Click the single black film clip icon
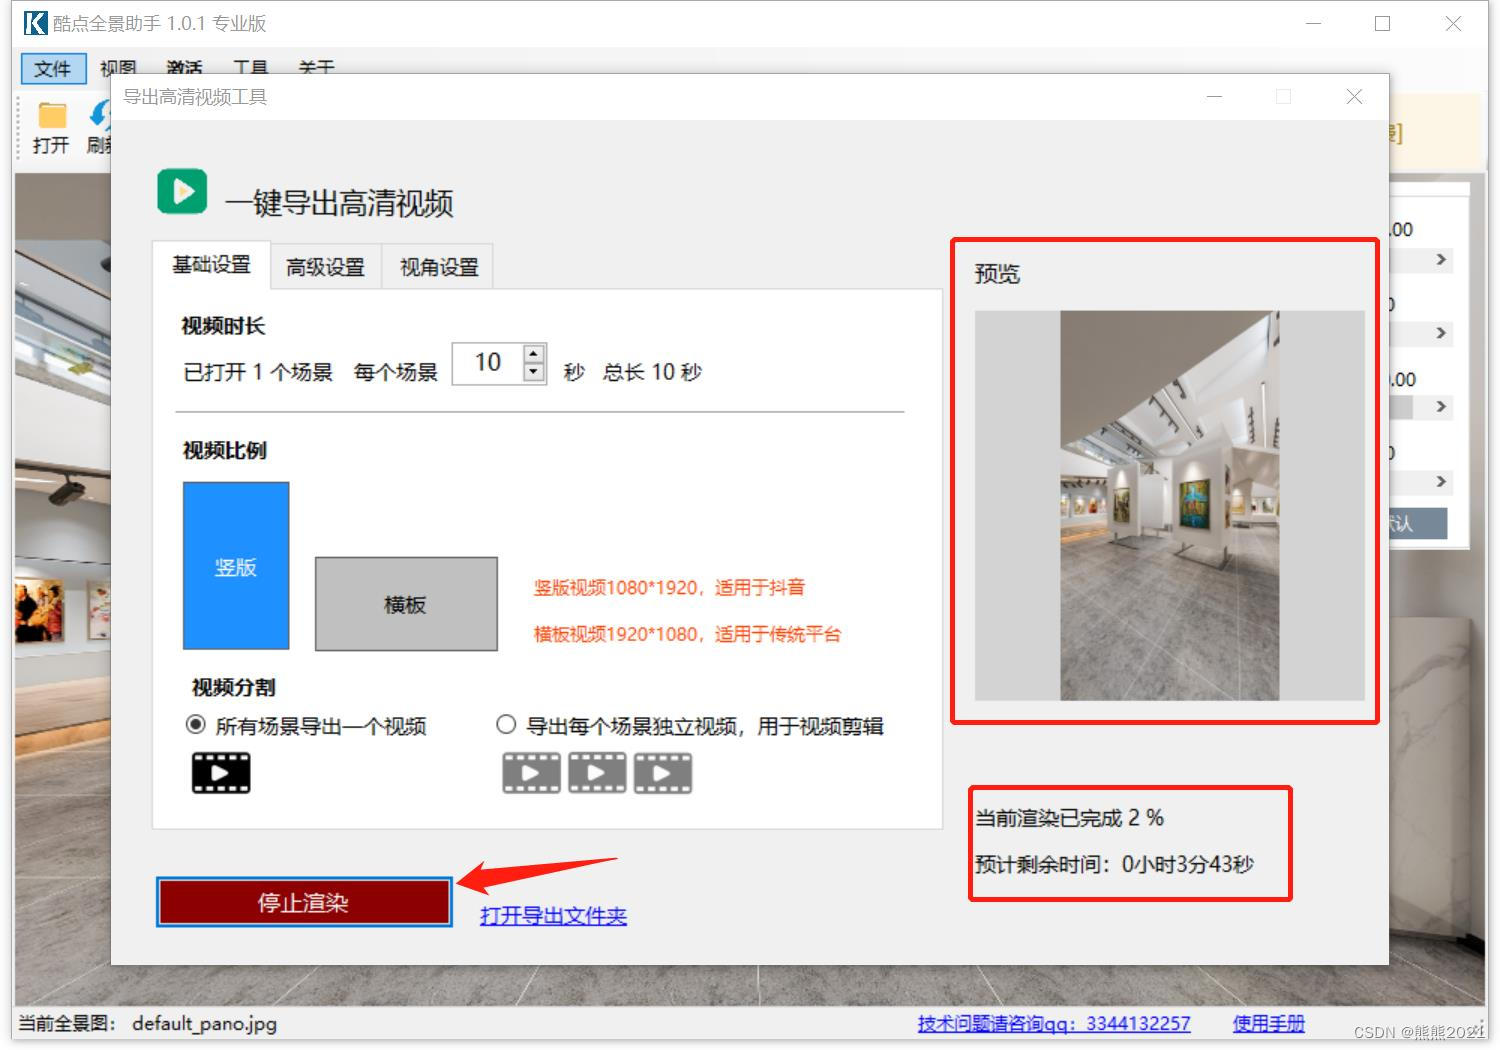The height and width of the screenshot is (1050, 1500). pos(221,773)
